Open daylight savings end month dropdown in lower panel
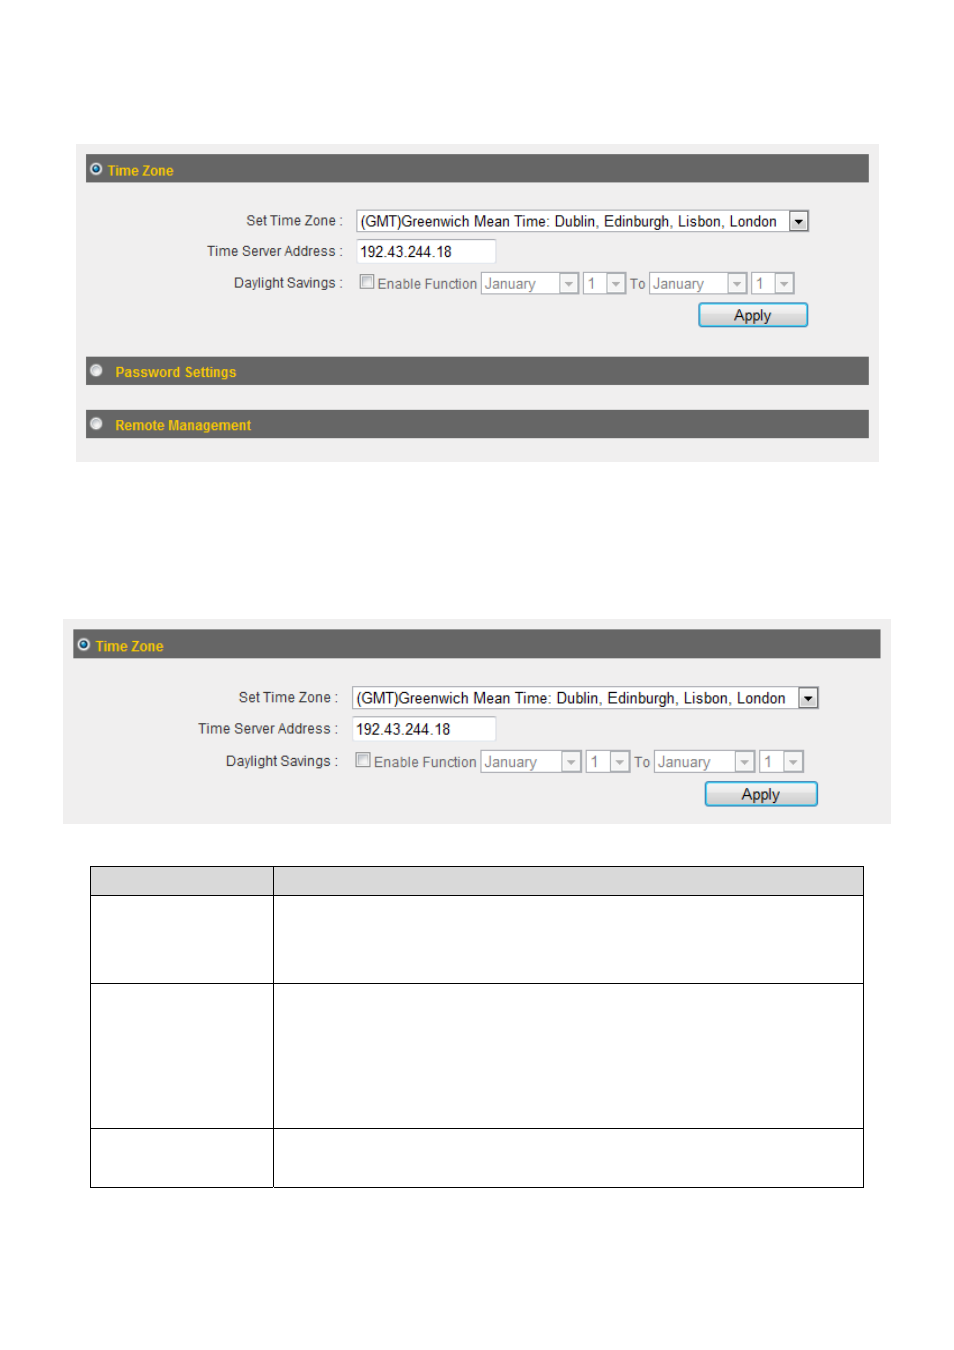This screenshot has height=1350, width=954. [x=705, y=762]
